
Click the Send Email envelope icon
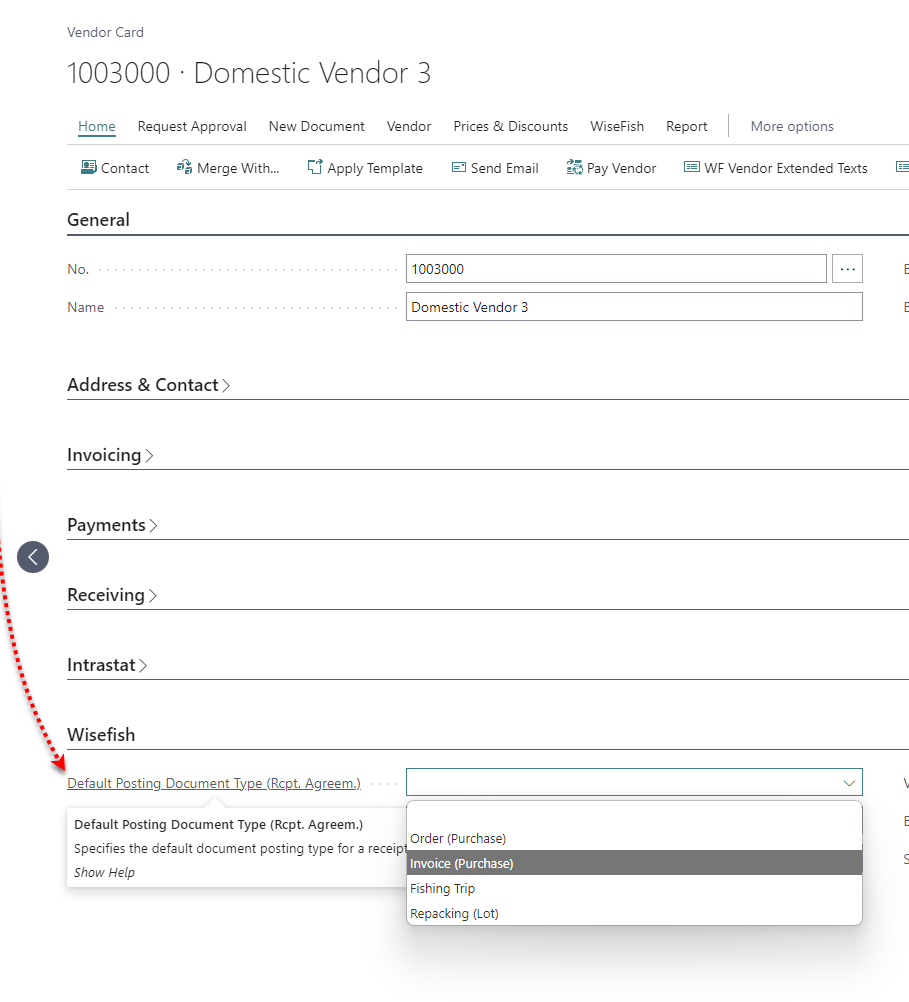[459, 168]
